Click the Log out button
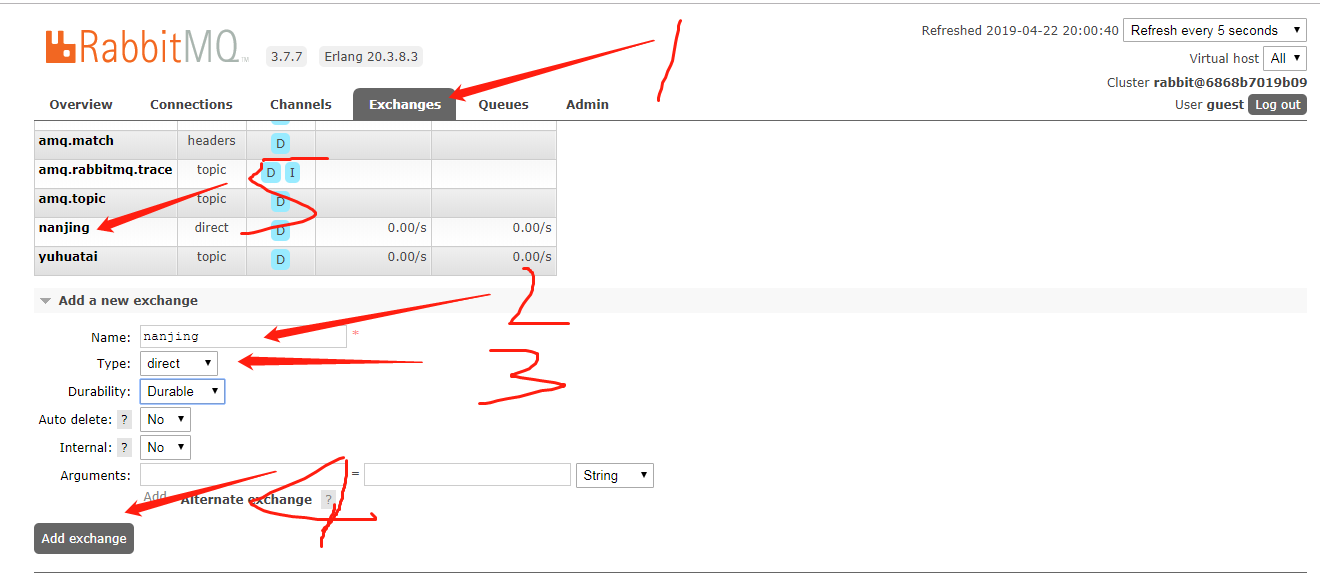This screenshot has height=578, width=1320. 1278,104
